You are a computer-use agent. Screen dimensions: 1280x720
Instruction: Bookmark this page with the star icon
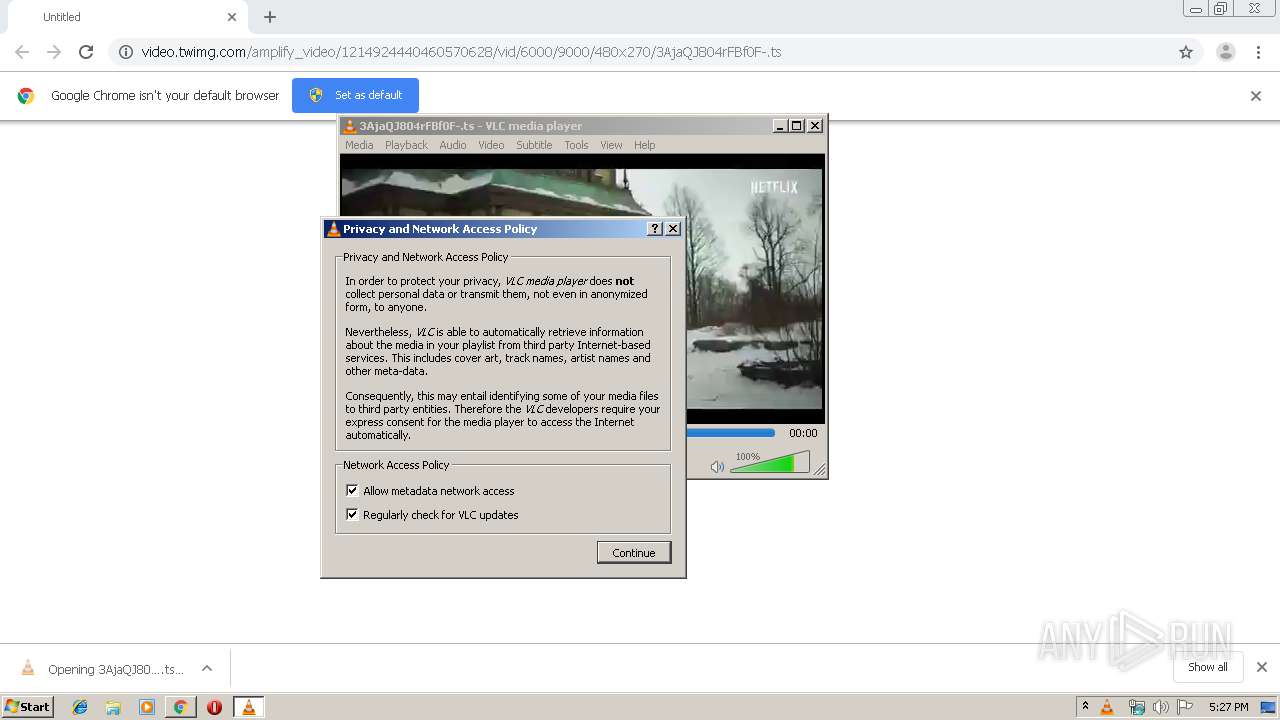pyautogui.click(x=1186, y=52)
